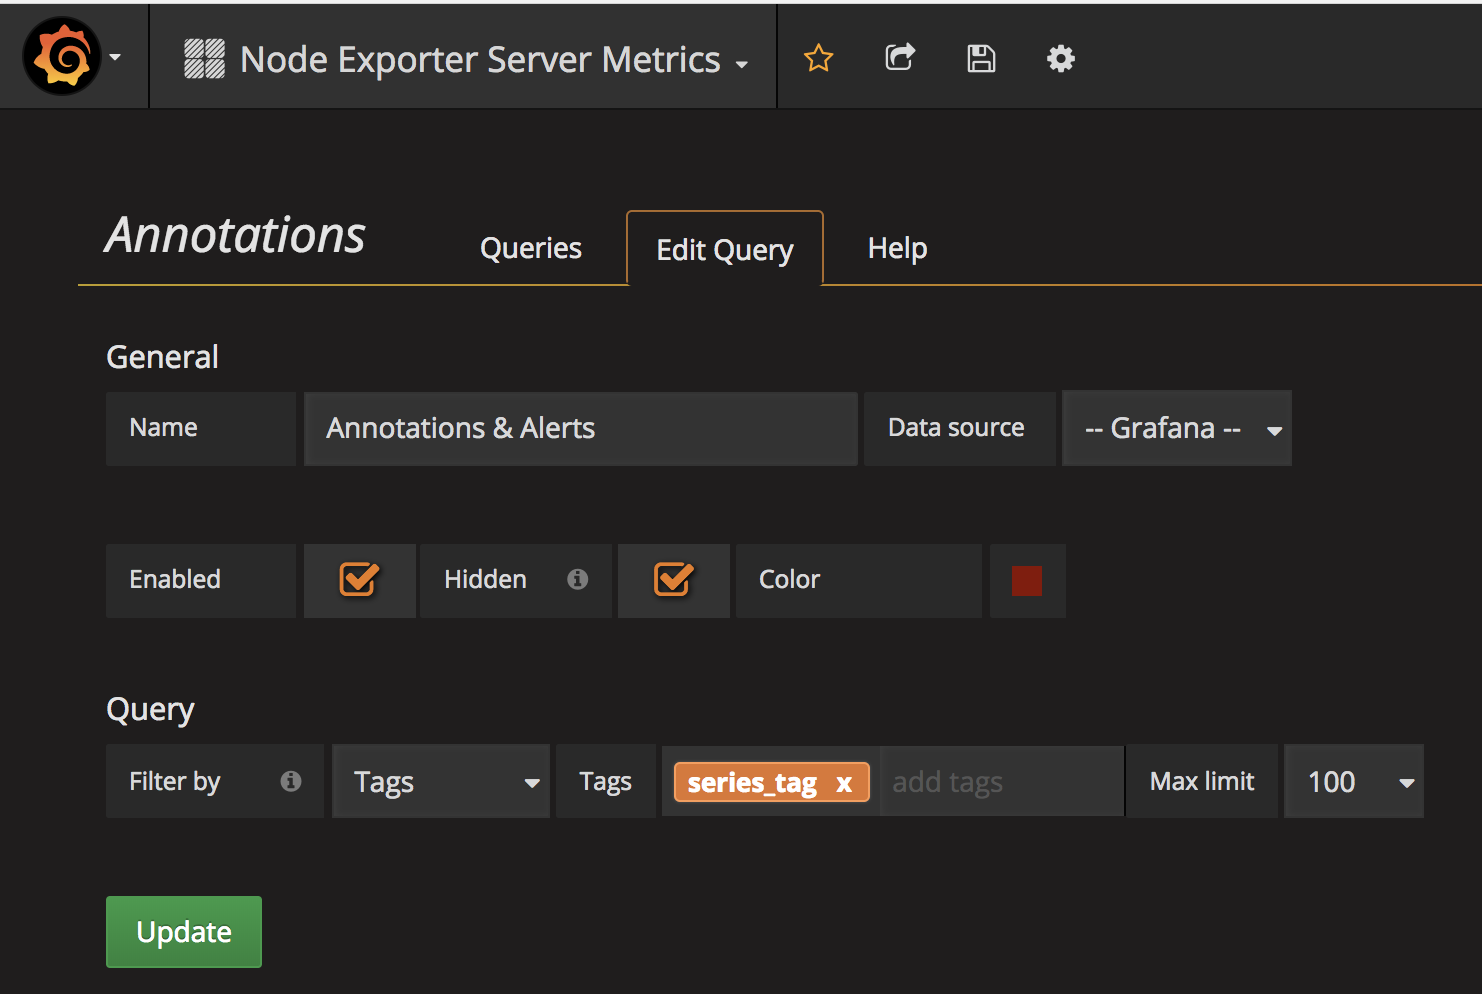Pick the red annotation color swatch

click(1027, 581)
